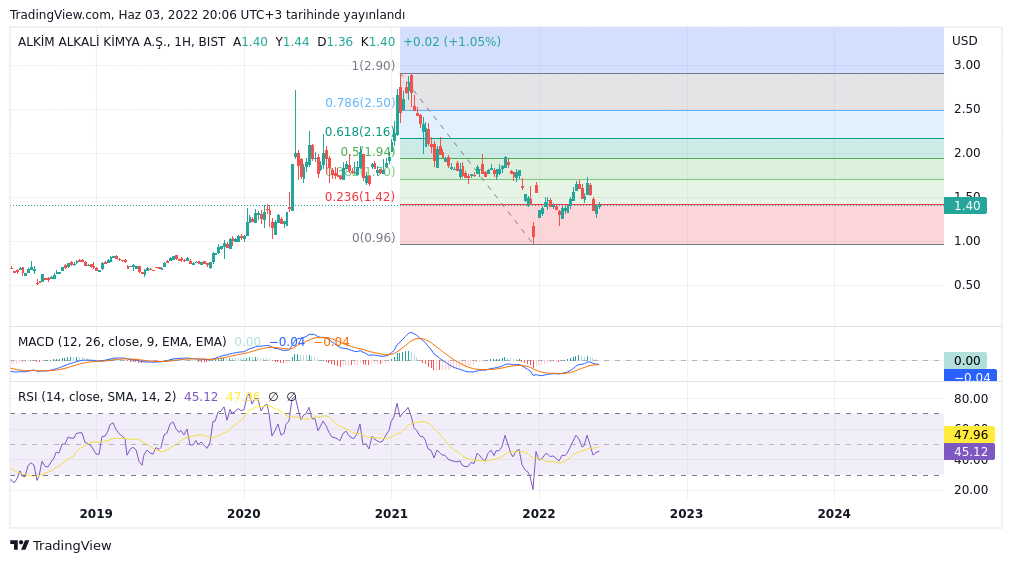Select the Fibonacci level label 1(2.90)

(x=373, y=65)
